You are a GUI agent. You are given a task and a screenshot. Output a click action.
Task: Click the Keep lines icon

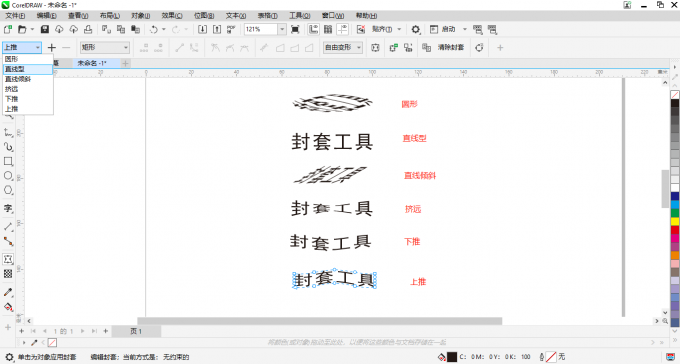coord(375,47)
